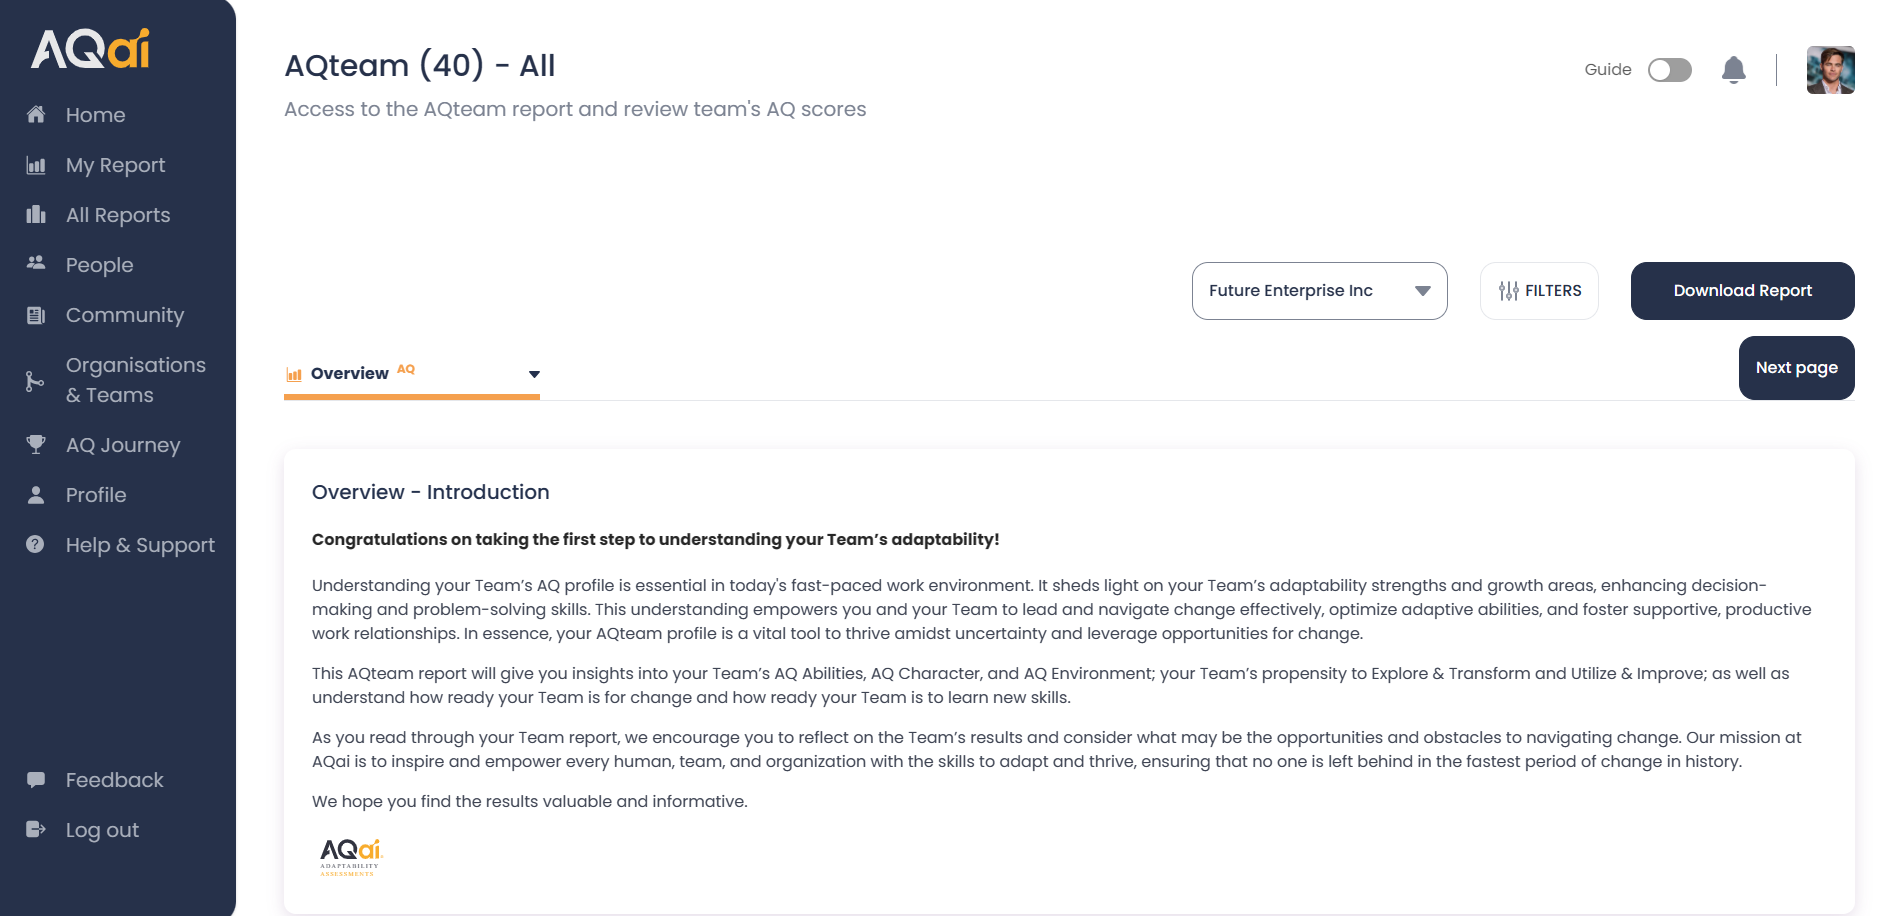Open the user profile avatar photo
Viewport: 1891px width, 916px height.
point(1830,70)
